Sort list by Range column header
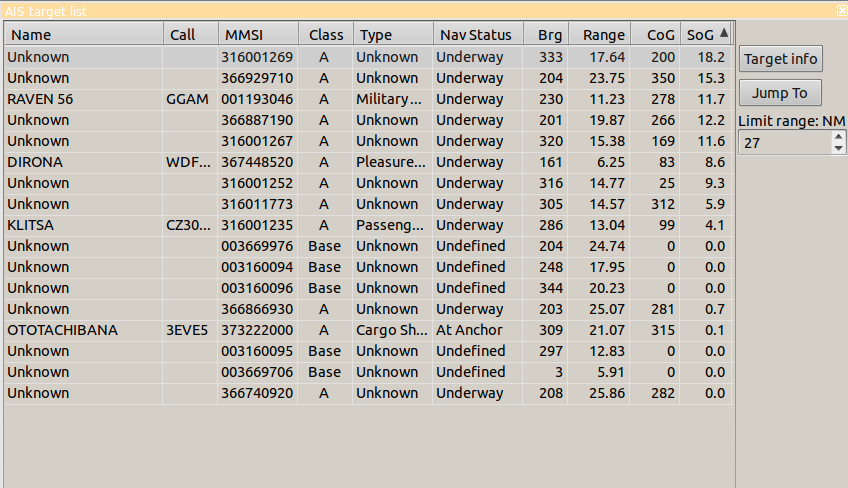 600,35
